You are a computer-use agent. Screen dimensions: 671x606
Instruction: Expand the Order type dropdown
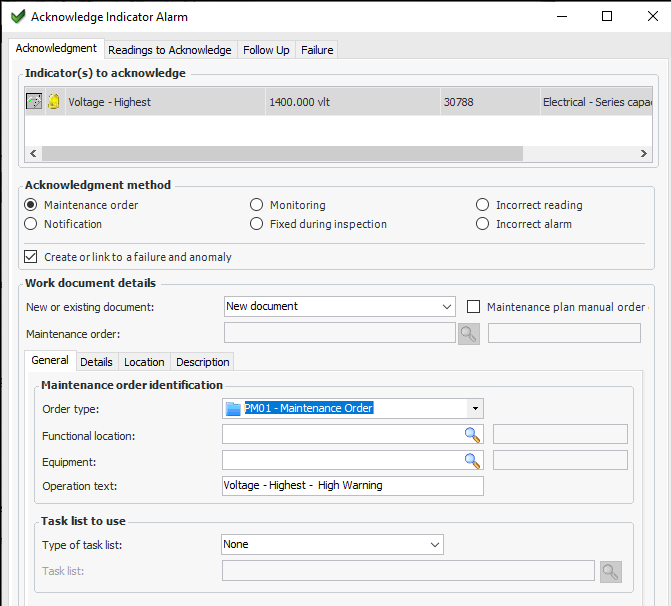click(x=476, y=408)
